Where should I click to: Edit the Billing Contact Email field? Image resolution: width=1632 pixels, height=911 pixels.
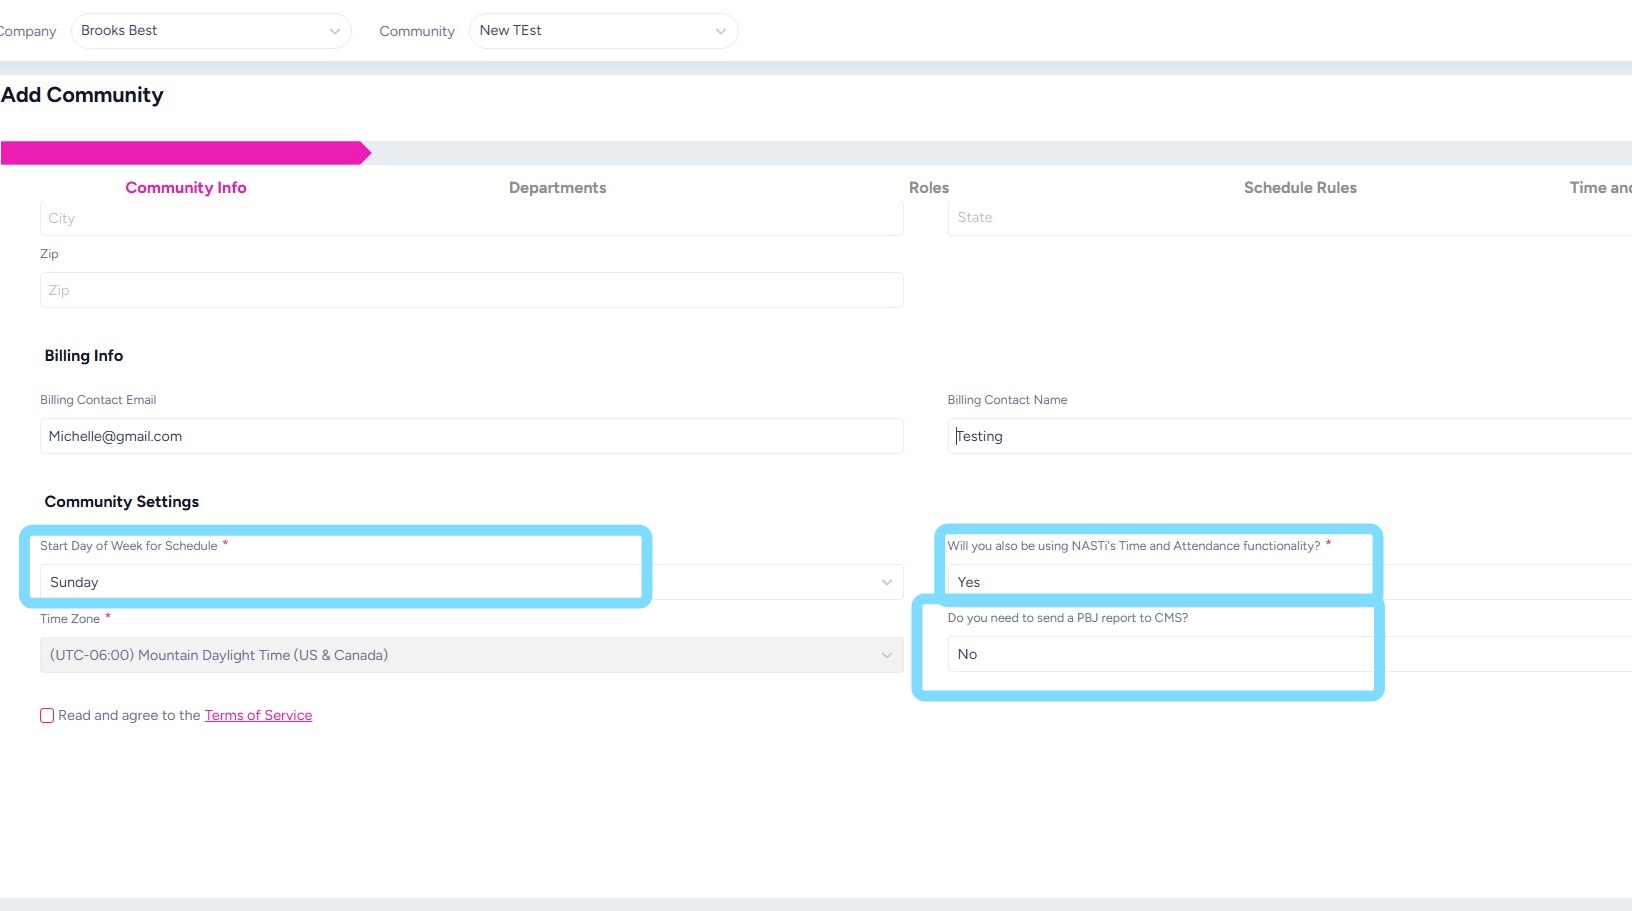pos(472,436)
